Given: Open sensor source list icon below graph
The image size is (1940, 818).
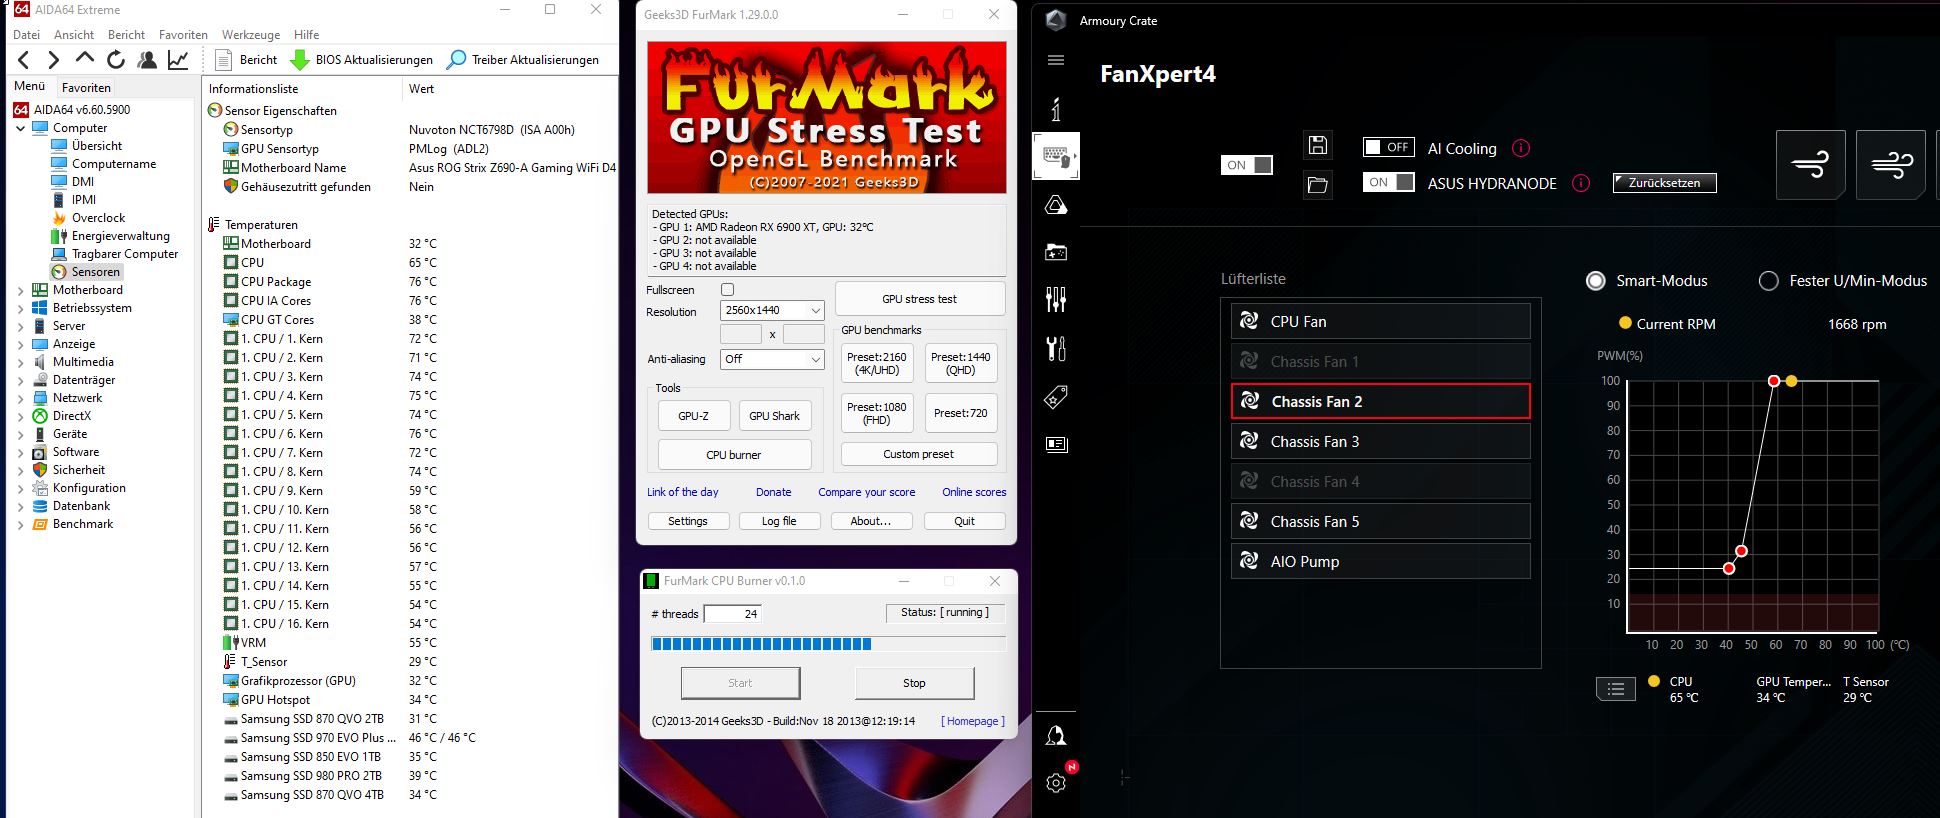Looking at the screenshot, I should (1616, 688).
